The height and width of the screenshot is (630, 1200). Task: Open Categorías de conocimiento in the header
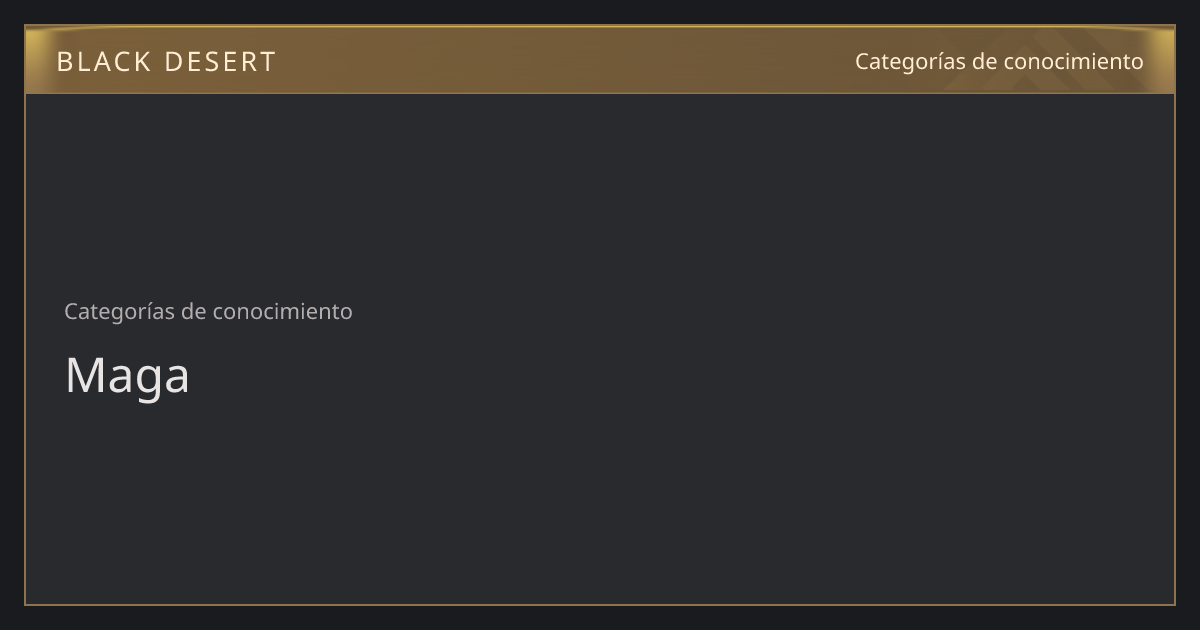[999, 61]
